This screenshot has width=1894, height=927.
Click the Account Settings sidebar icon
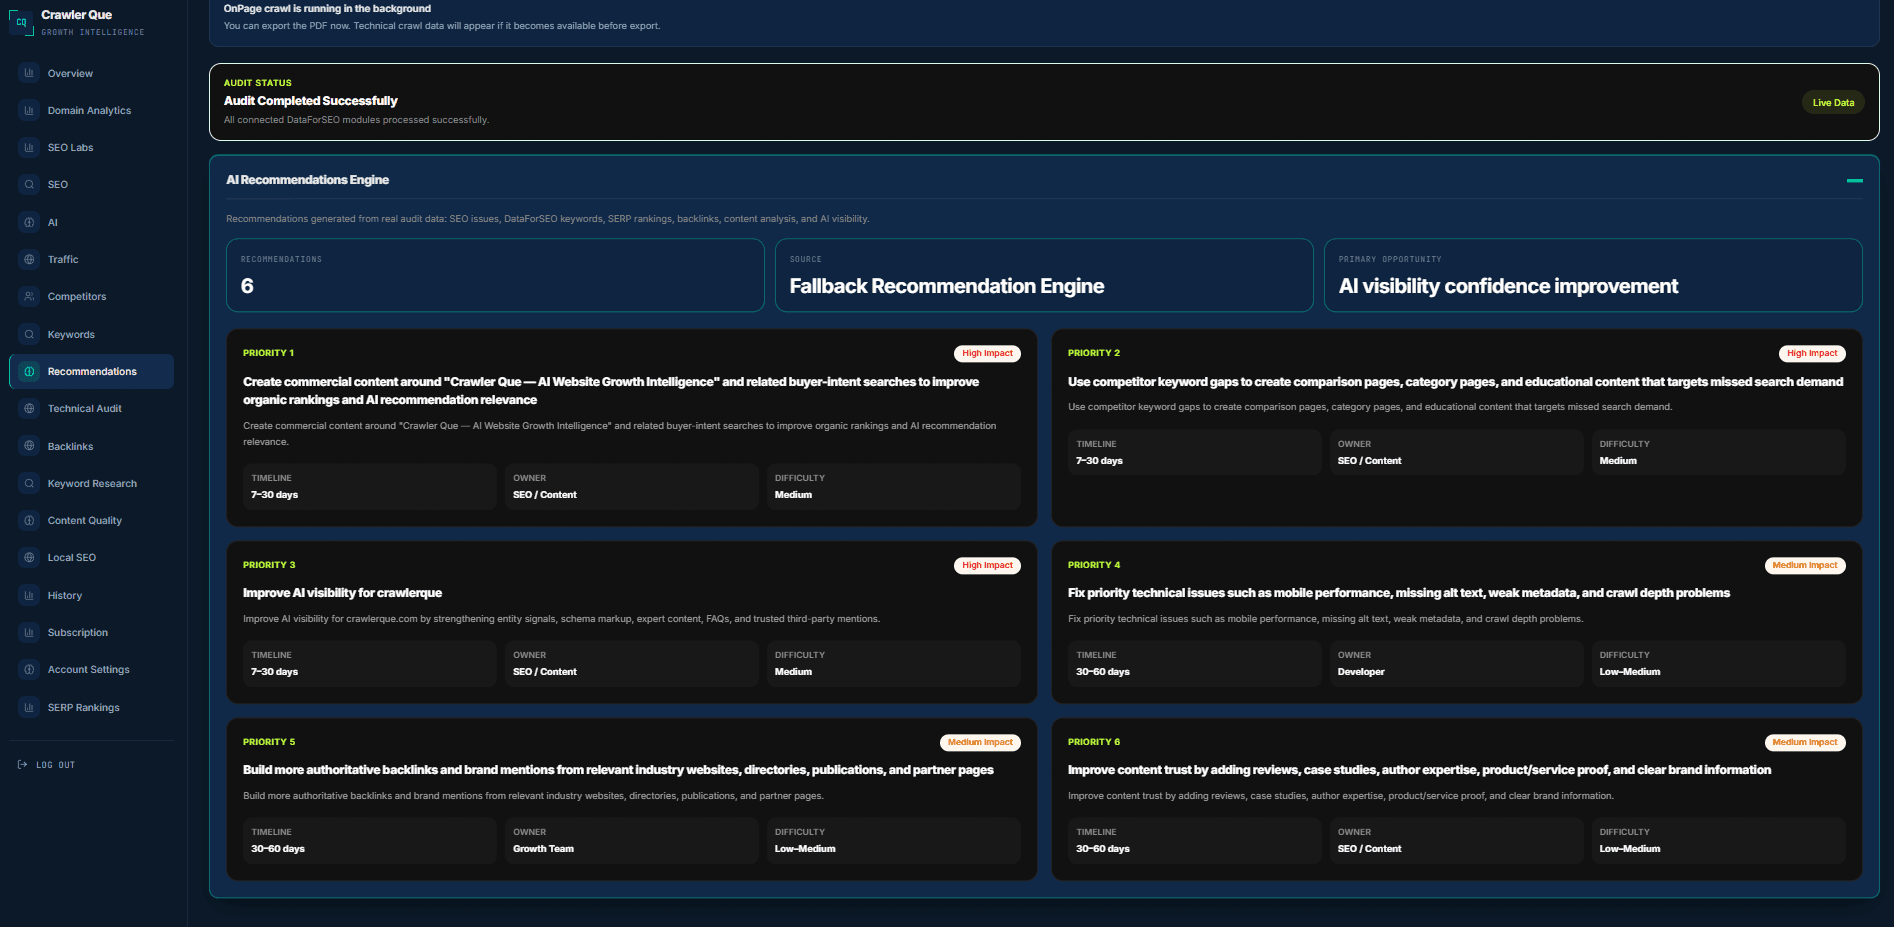(29, 669)
